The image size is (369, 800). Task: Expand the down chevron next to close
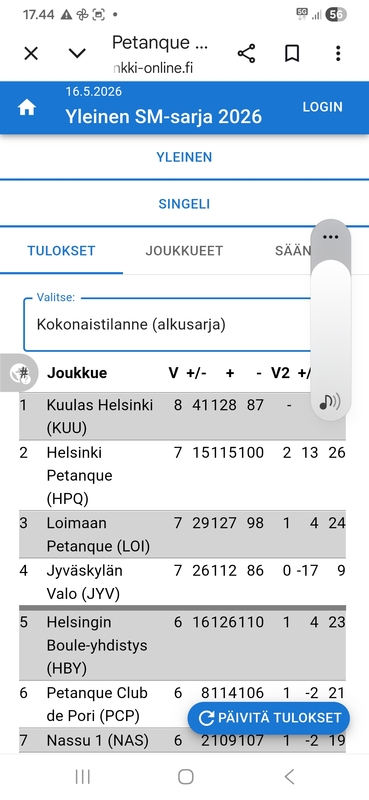77,53
